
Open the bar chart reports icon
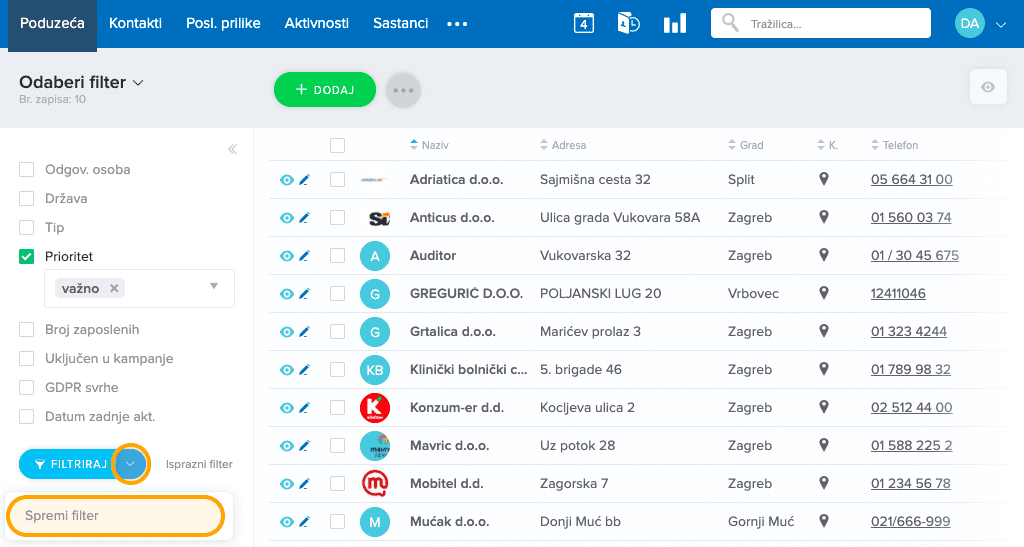coord(675,23)
